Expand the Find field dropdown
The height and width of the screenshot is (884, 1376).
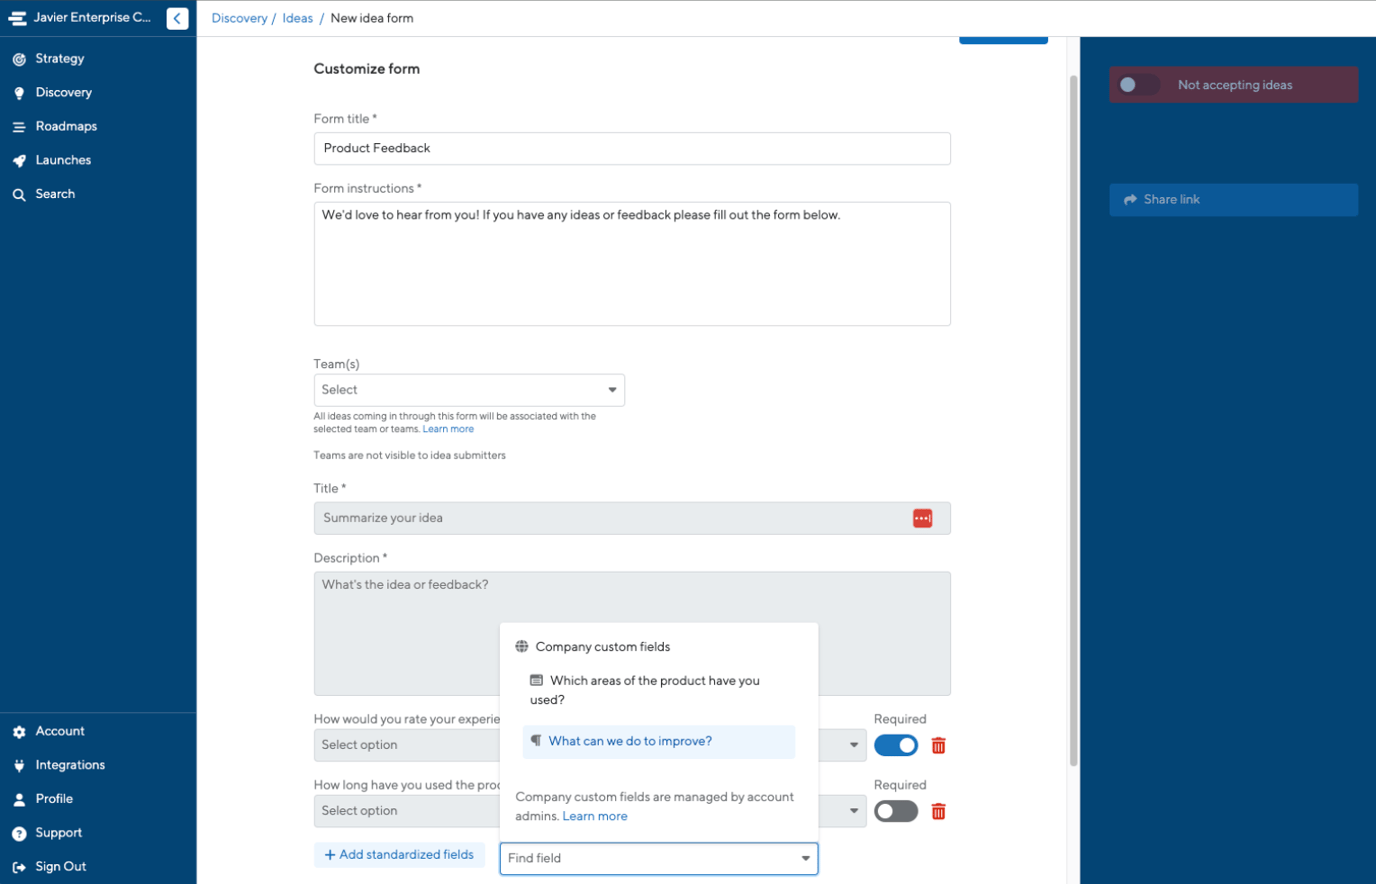[805, 858]
